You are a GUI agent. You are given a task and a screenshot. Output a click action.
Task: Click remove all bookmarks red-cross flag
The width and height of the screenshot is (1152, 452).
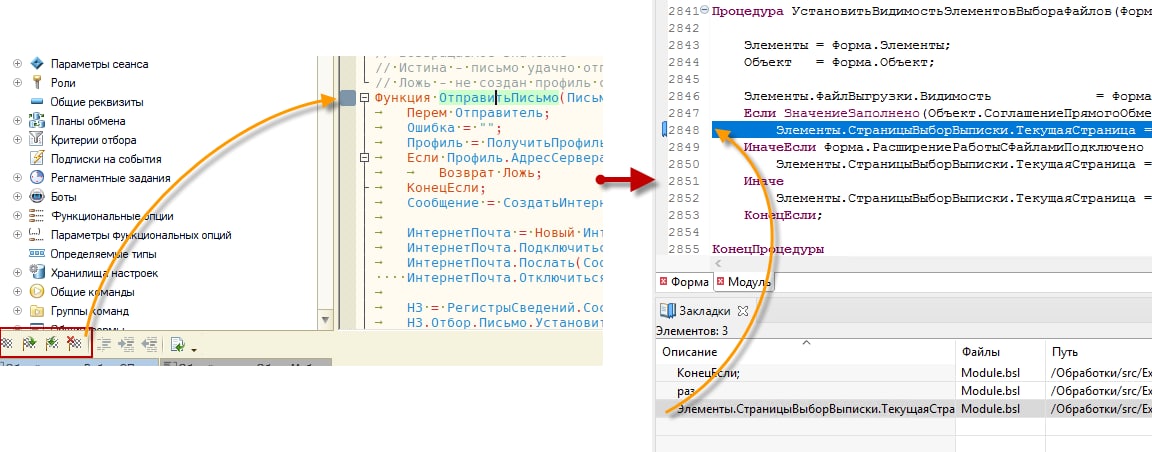pos(74,343)
